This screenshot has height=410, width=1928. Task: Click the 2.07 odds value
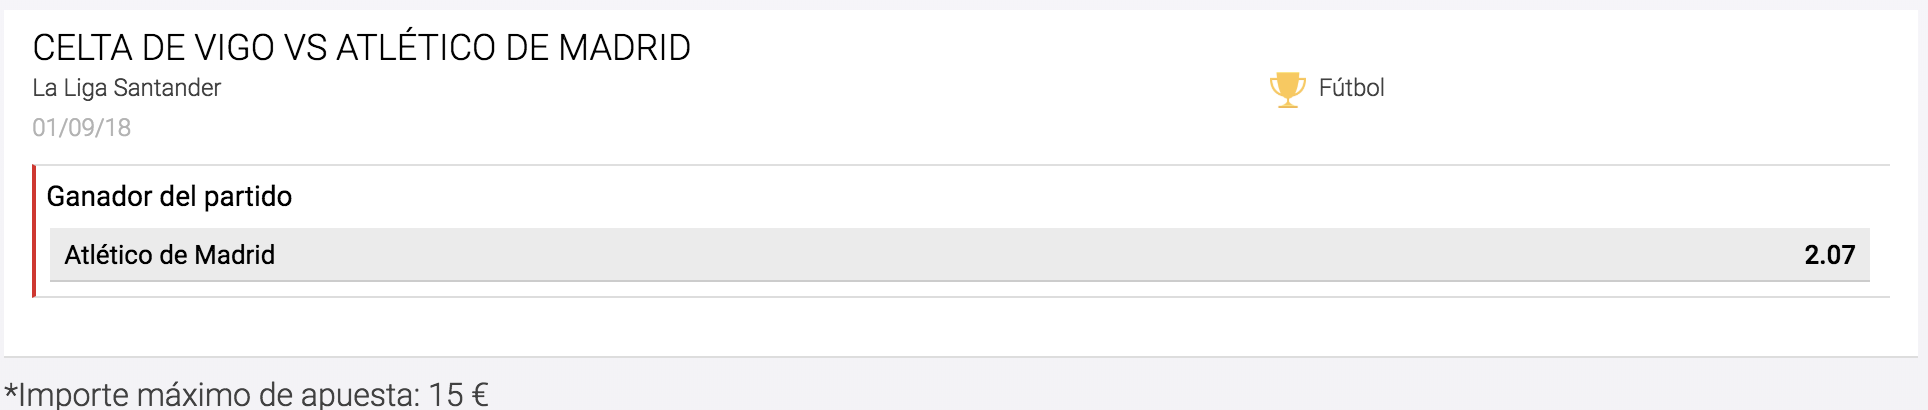pyautogui.click(x=1829, y=255)
